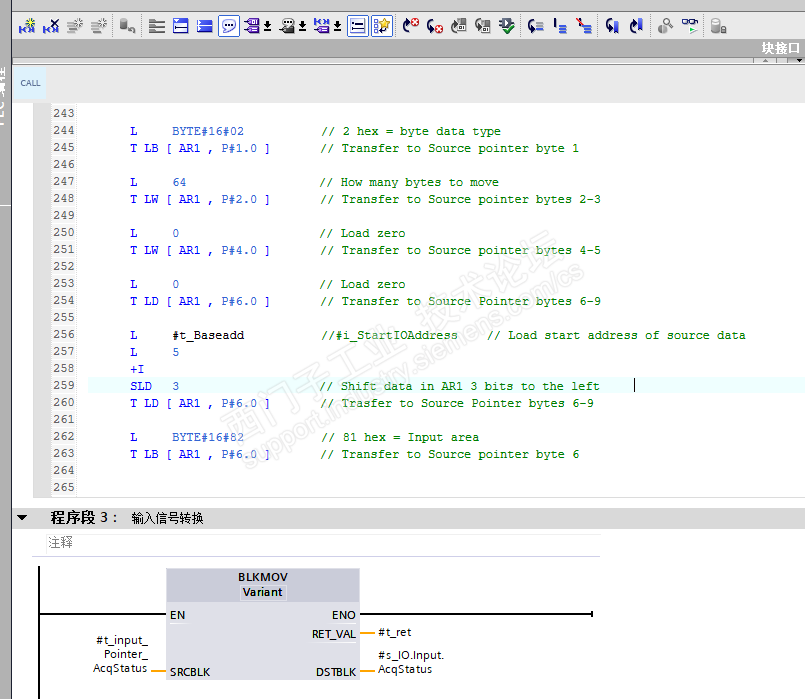805x699 pixels.
Task: Click the Add row icon beside Insert row
Action: pyautogui.click(x=99, y=26)
